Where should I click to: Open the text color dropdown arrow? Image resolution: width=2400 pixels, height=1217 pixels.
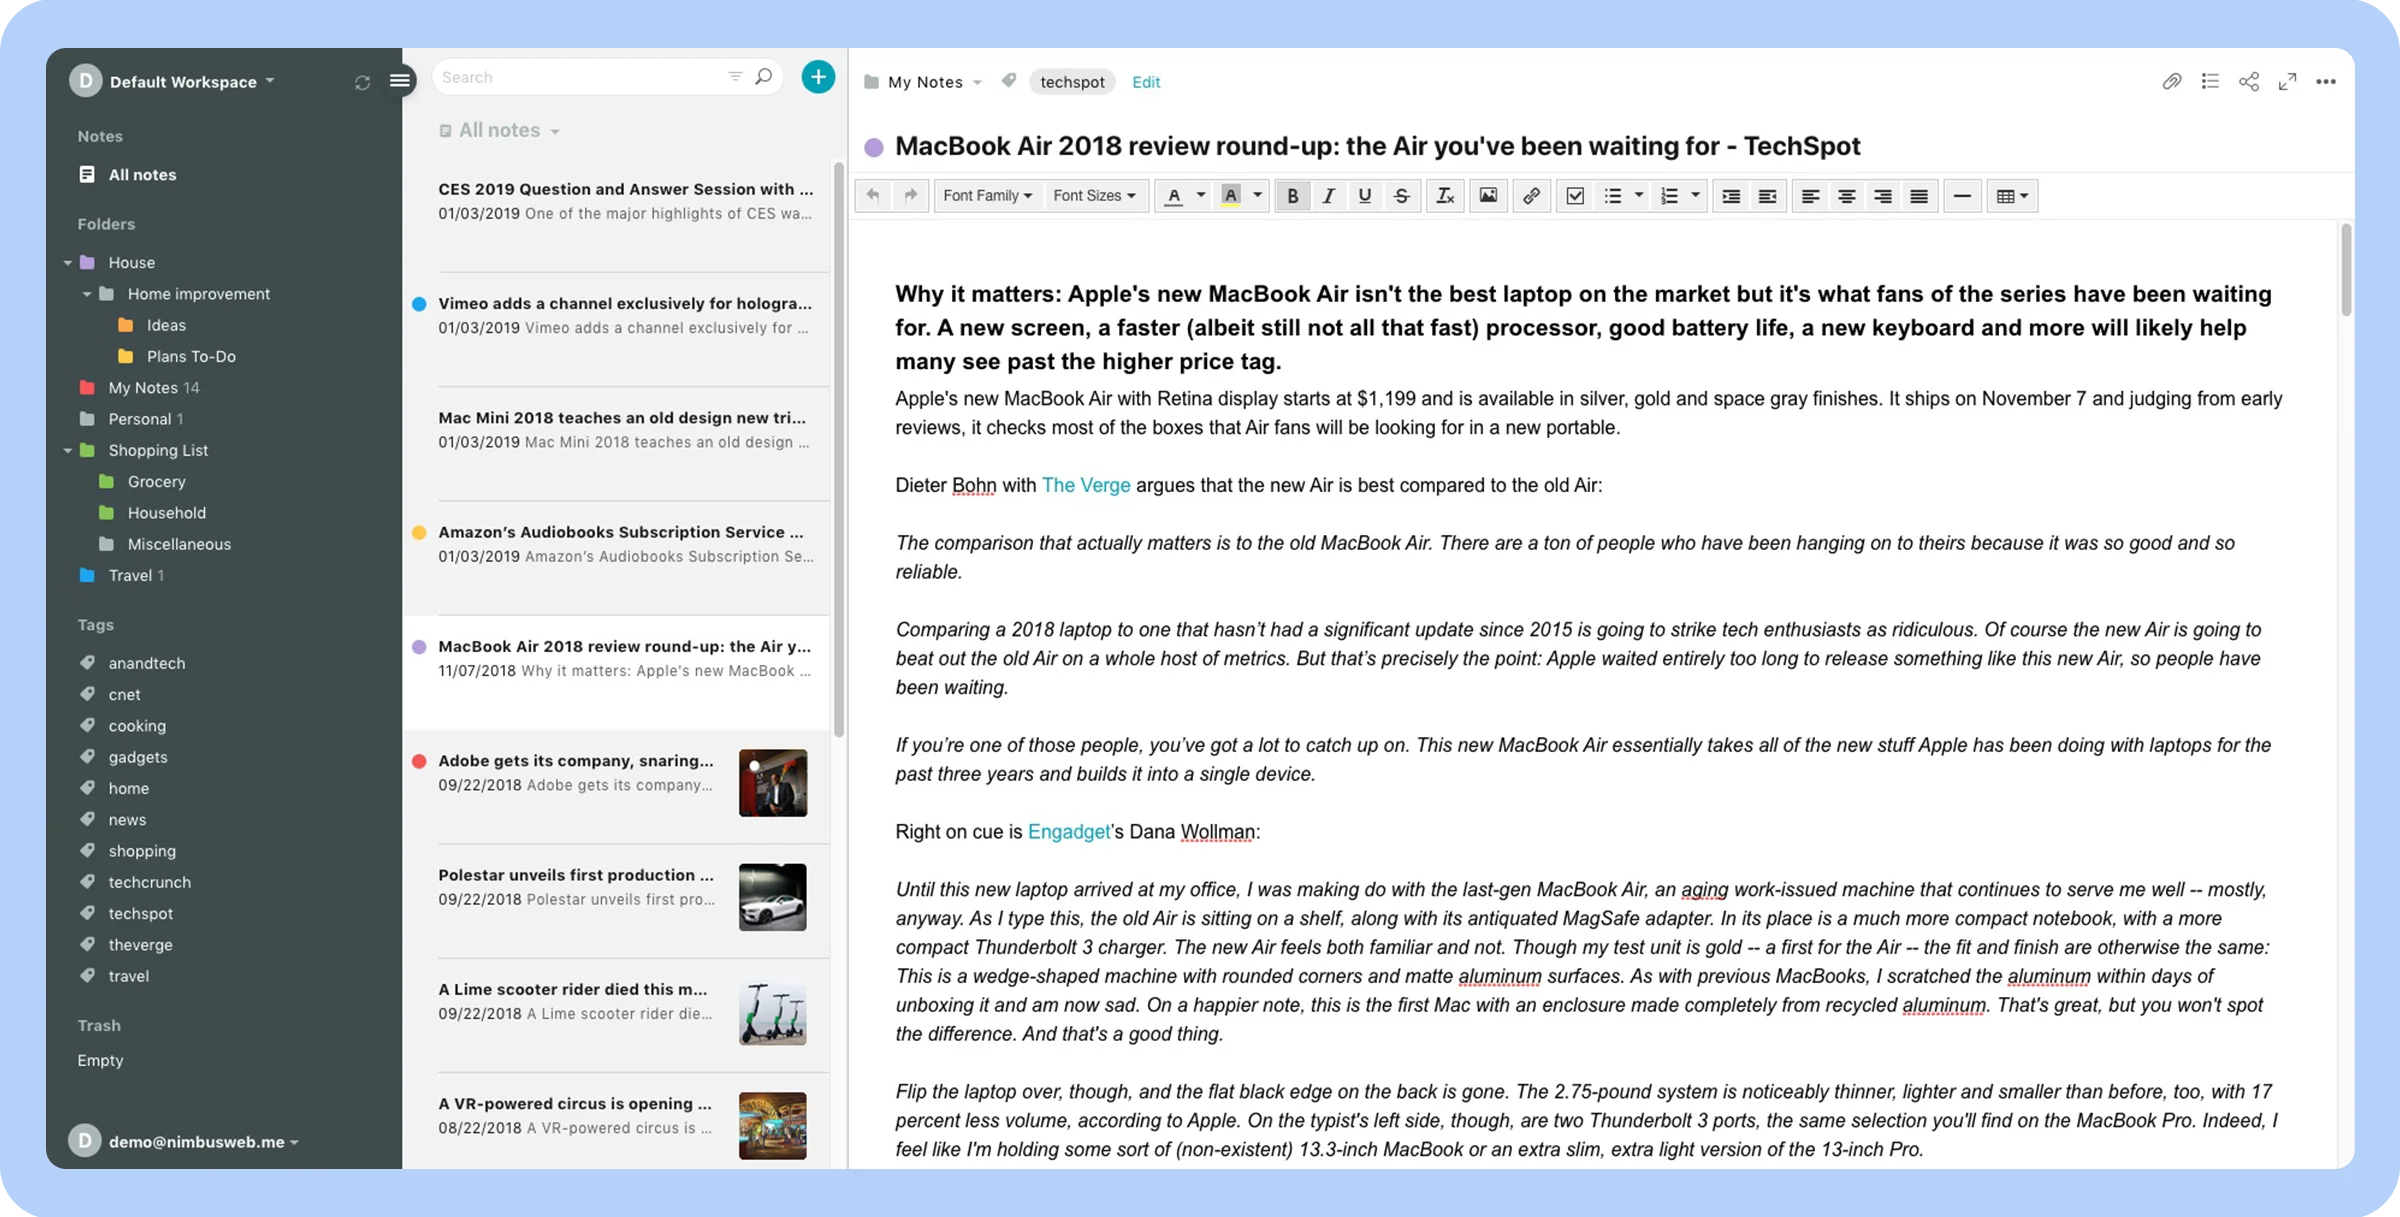point(1201,196)
